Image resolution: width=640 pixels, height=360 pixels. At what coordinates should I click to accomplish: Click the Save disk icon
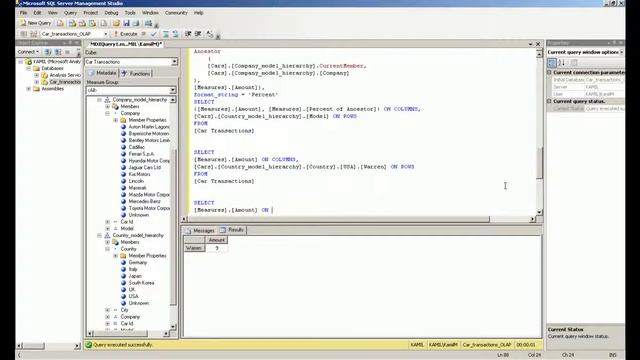126,23
